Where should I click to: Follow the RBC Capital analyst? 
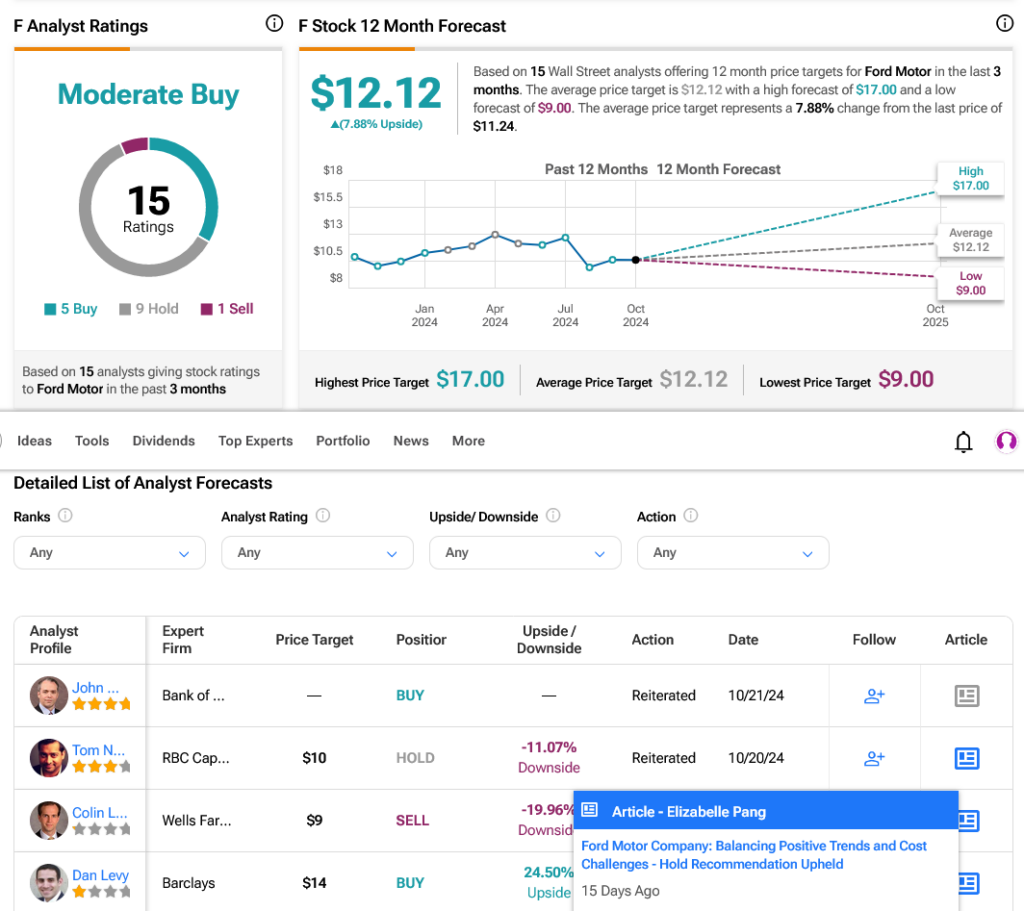click(874, 758)
